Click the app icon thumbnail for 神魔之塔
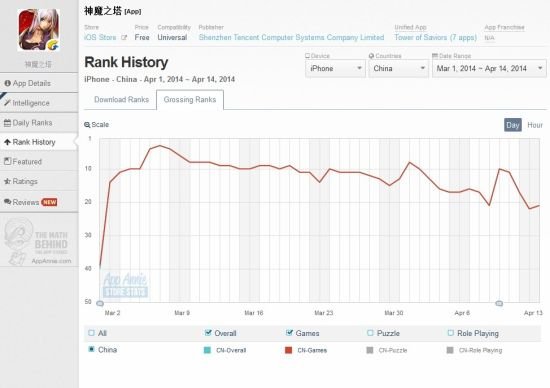The image size is (550, 388). (39, 31)
